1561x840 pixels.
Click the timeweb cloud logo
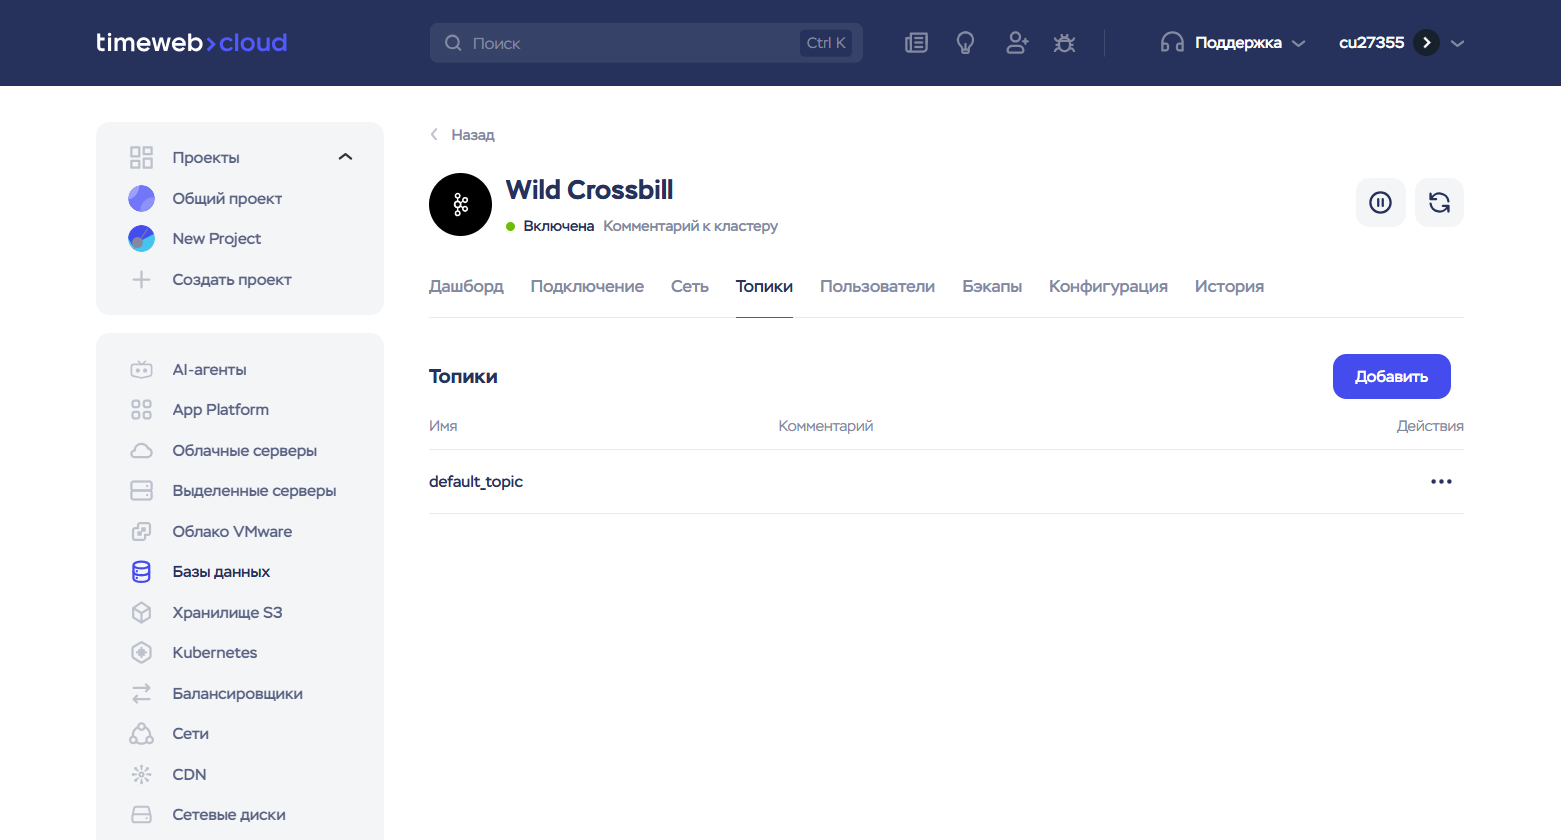[191, 43]
